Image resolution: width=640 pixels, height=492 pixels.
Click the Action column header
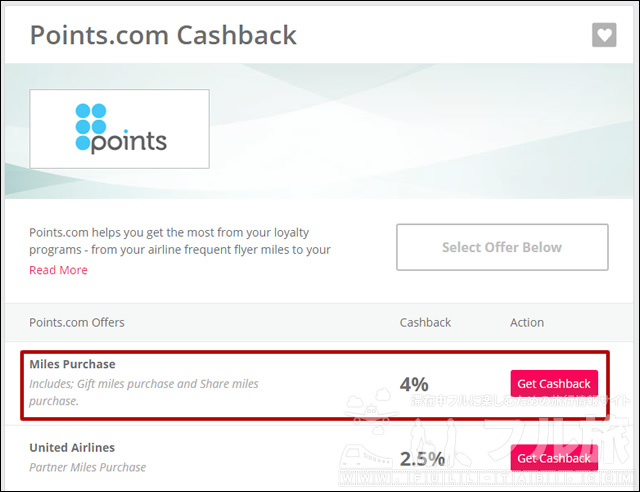click(x=527, y=323)
